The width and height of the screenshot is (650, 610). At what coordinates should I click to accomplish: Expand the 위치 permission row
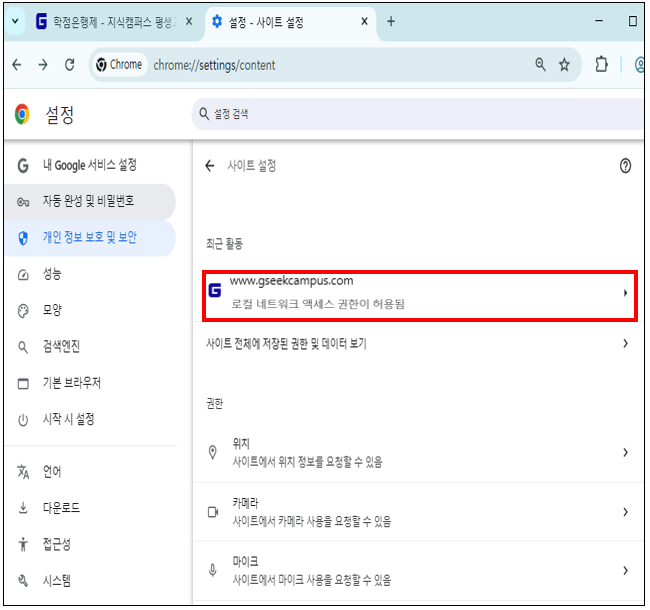420,452
